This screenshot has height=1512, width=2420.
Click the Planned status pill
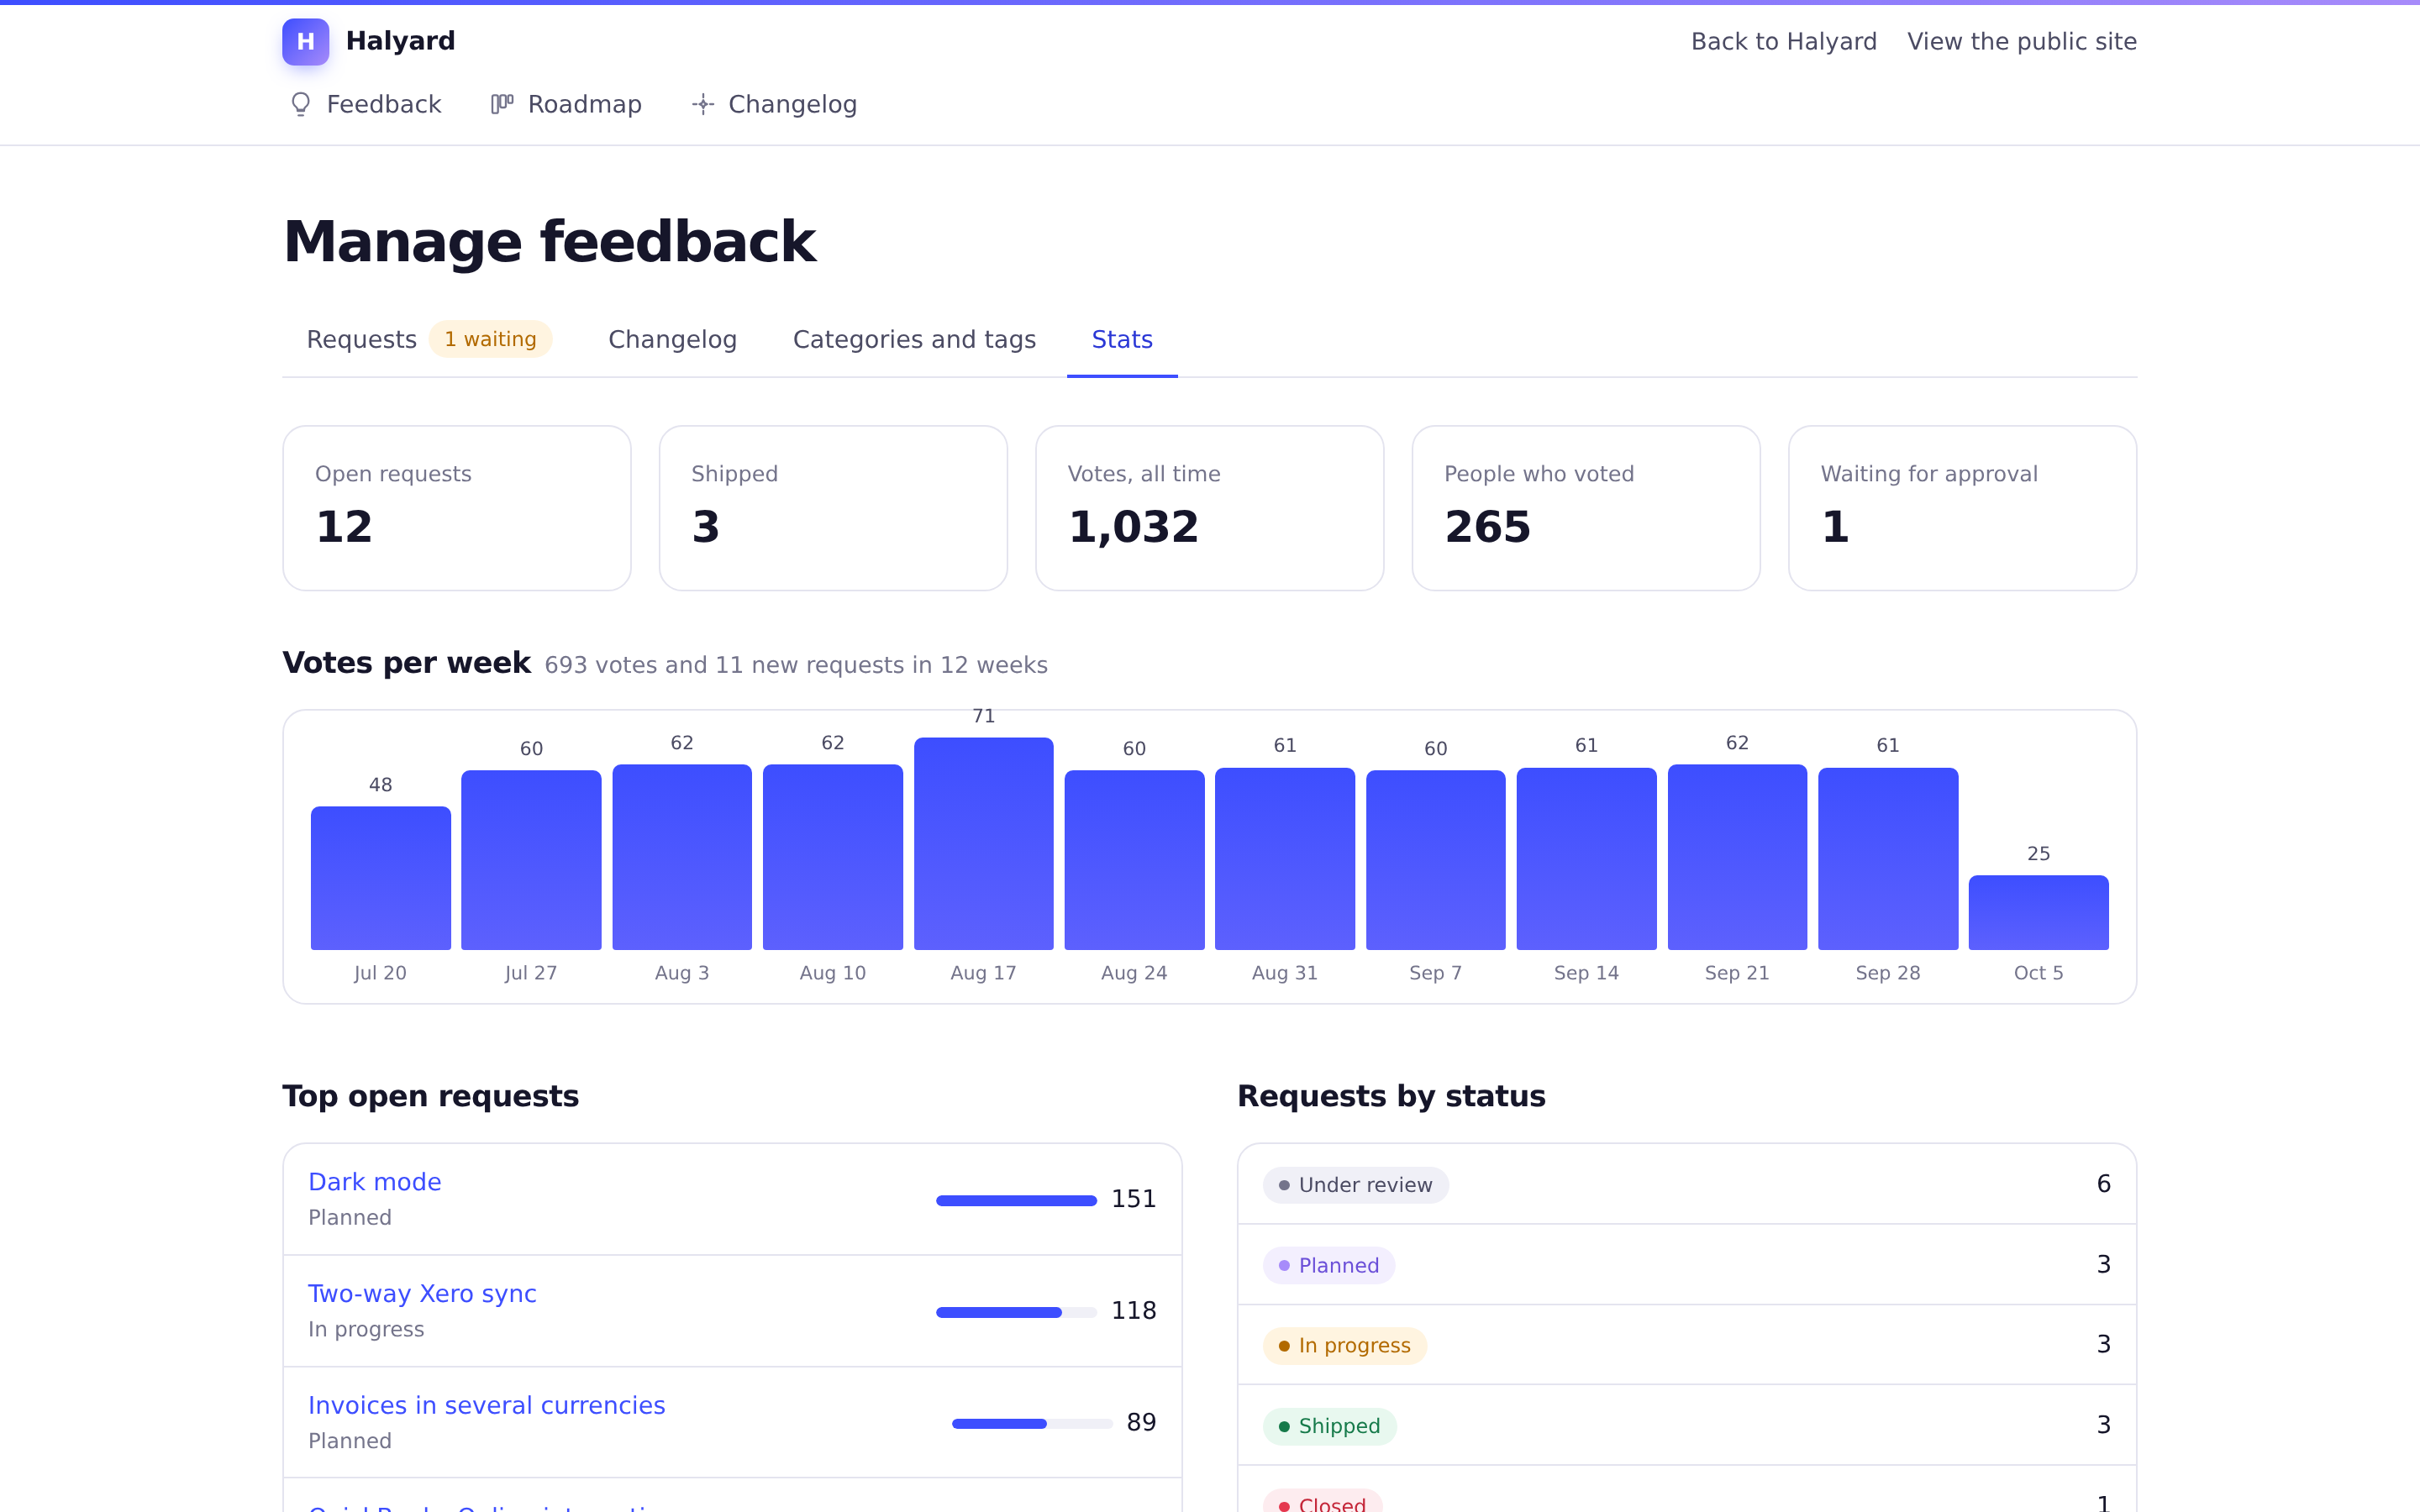(1329, 1266)
